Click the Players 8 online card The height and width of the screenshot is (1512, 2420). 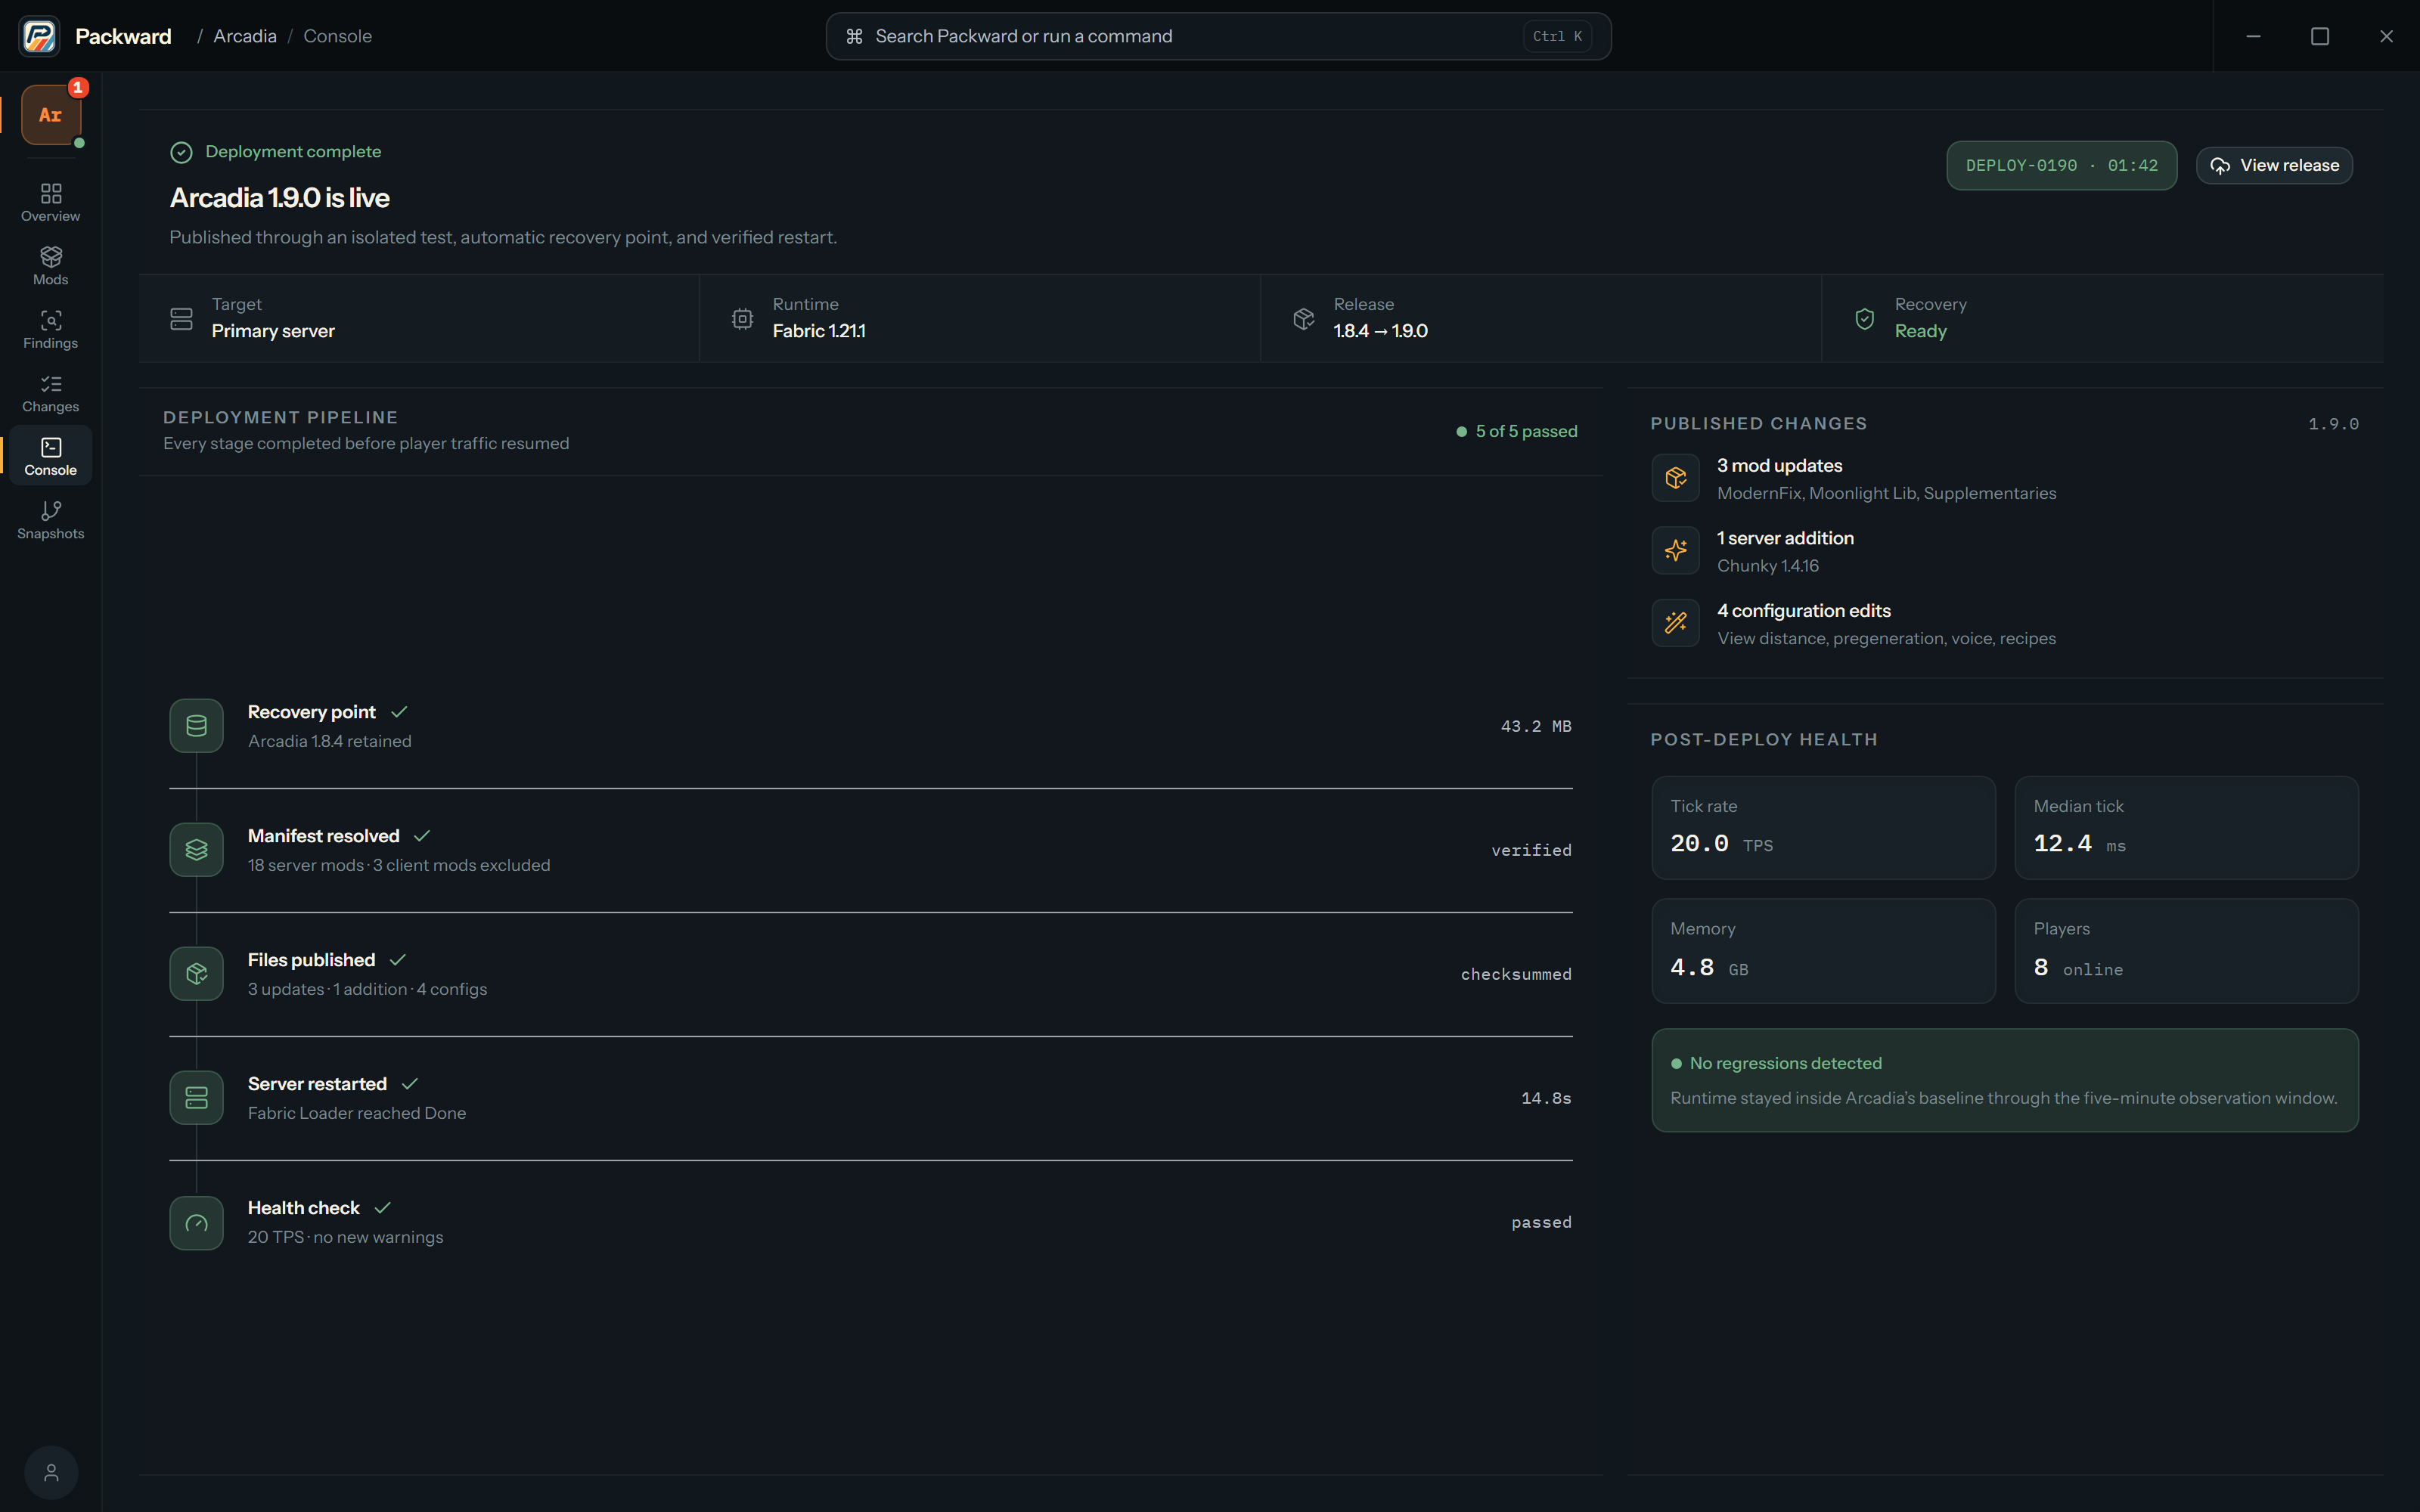(2186, 951)
